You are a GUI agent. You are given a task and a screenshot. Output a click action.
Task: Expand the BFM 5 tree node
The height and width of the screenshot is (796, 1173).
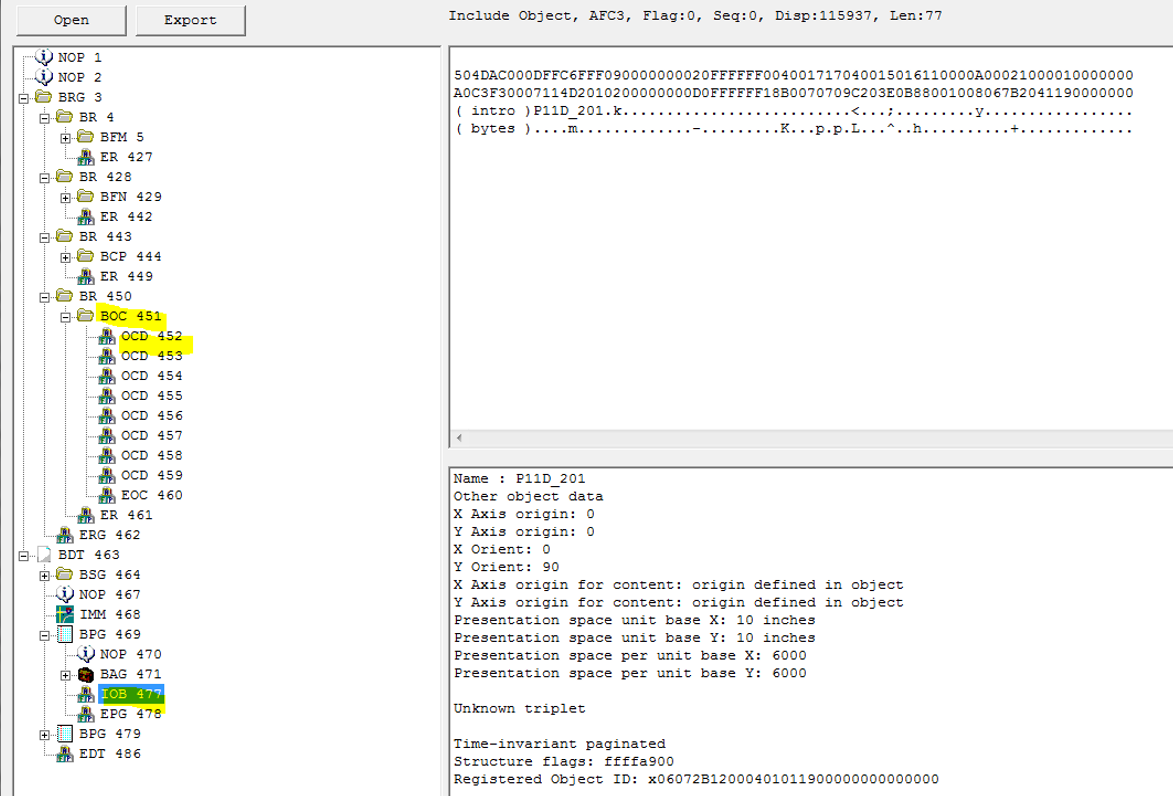click(66, 138)
